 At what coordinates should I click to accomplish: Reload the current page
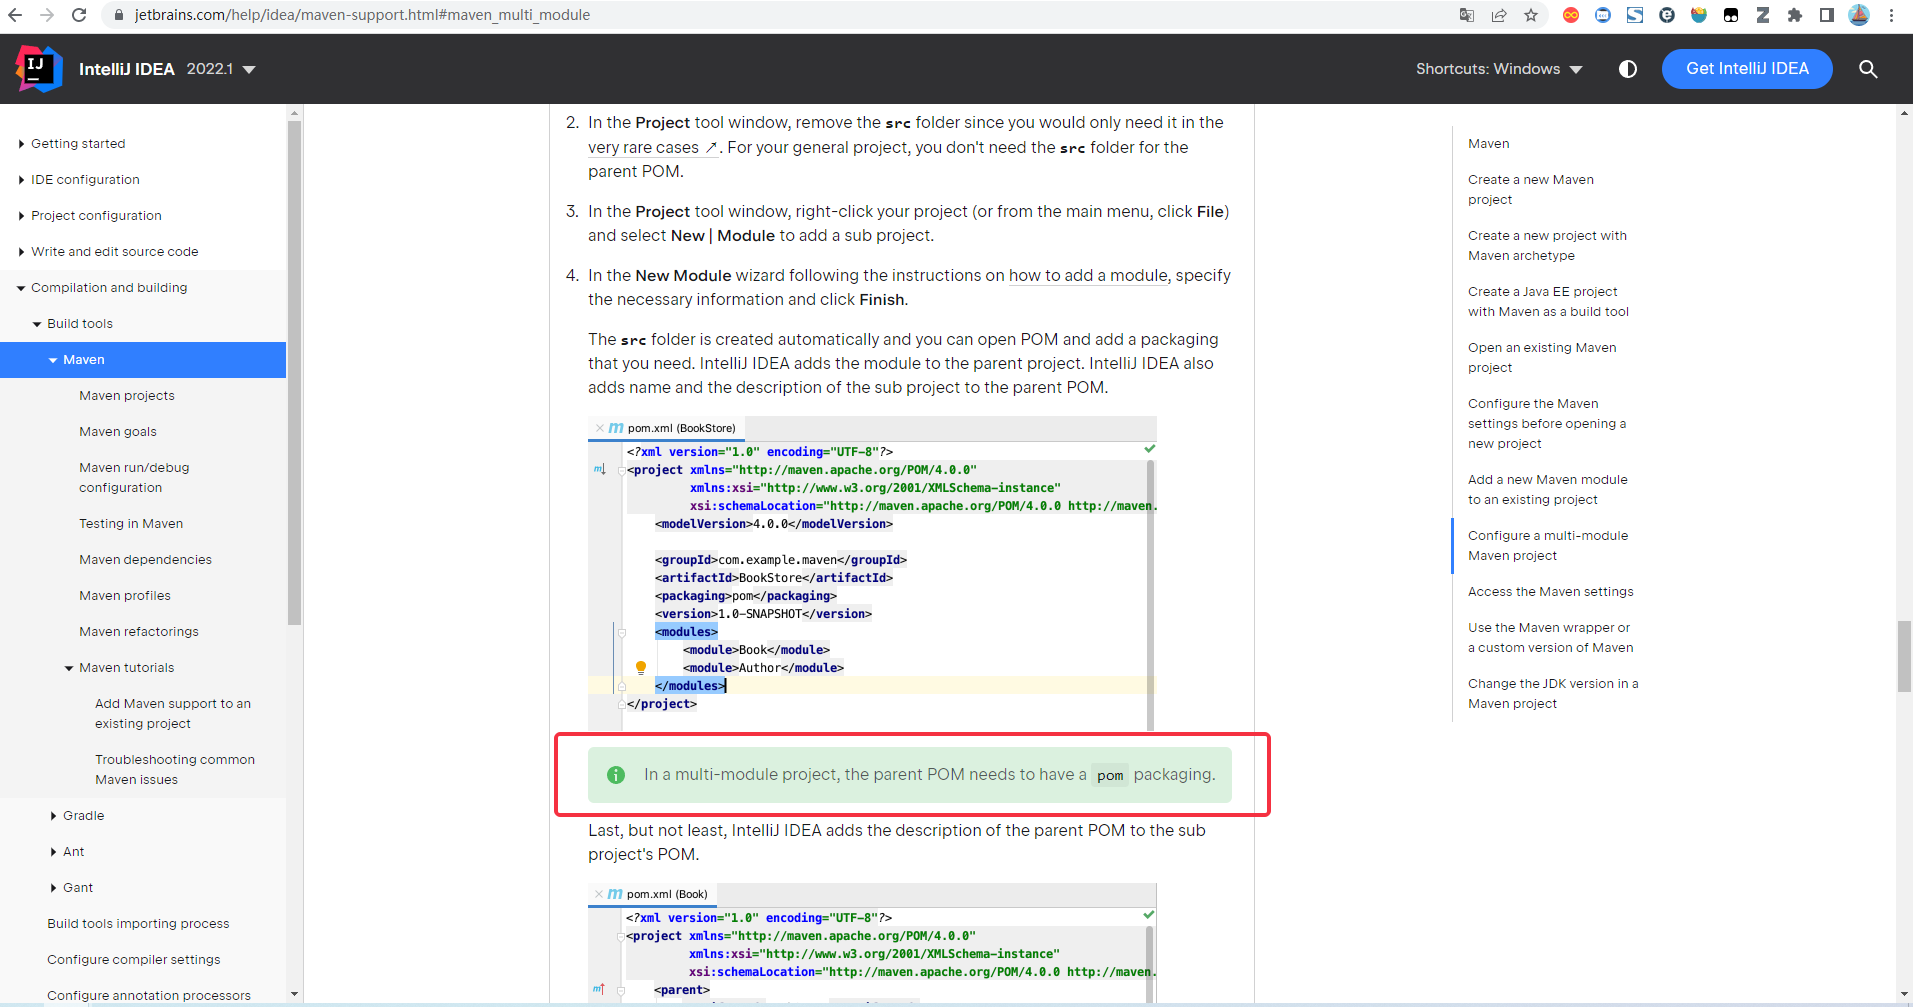point(79,15)
